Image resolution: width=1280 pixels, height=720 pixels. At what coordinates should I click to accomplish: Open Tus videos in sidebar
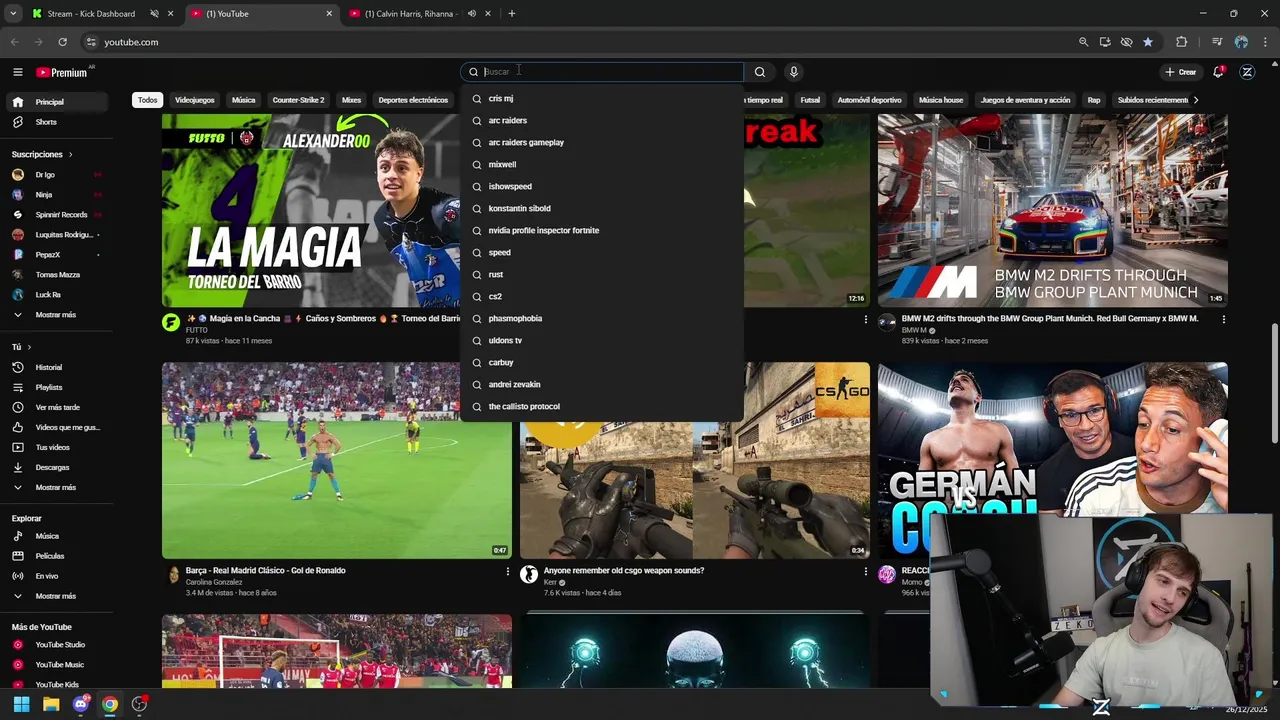[x=55, y=447]
